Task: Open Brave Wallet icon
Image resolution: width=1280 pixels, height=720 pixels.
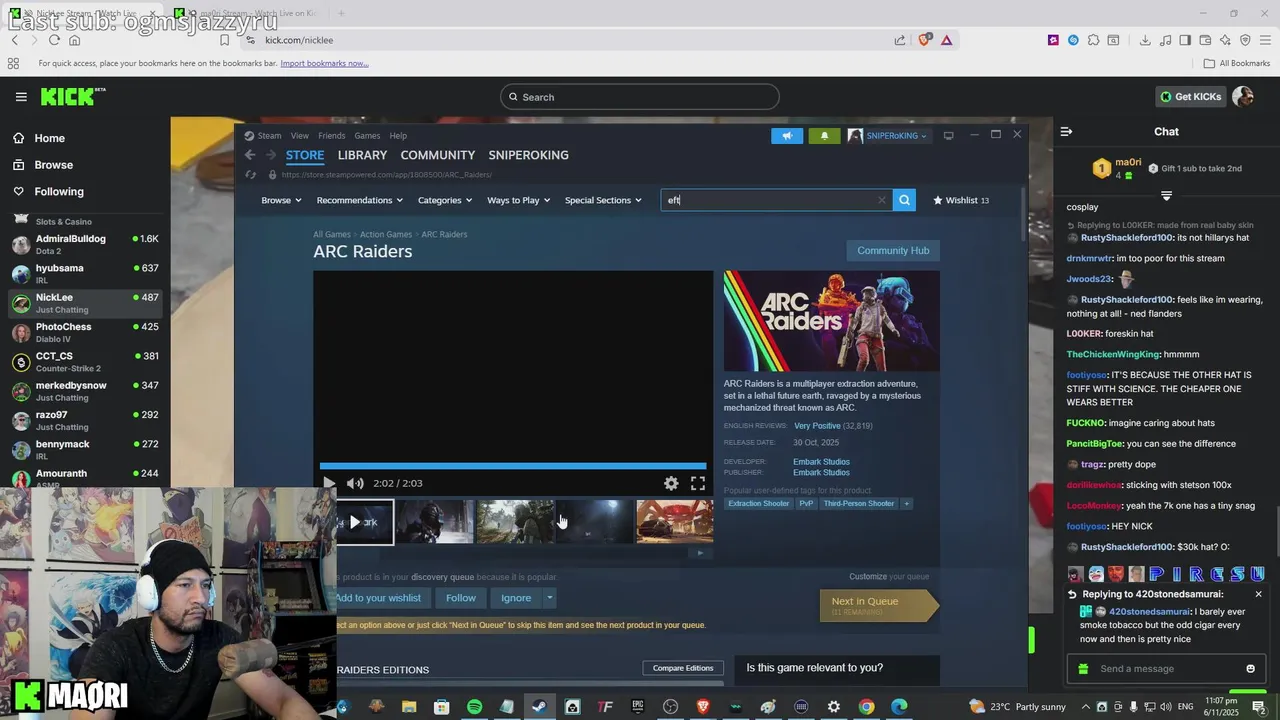Action: 1205,40
